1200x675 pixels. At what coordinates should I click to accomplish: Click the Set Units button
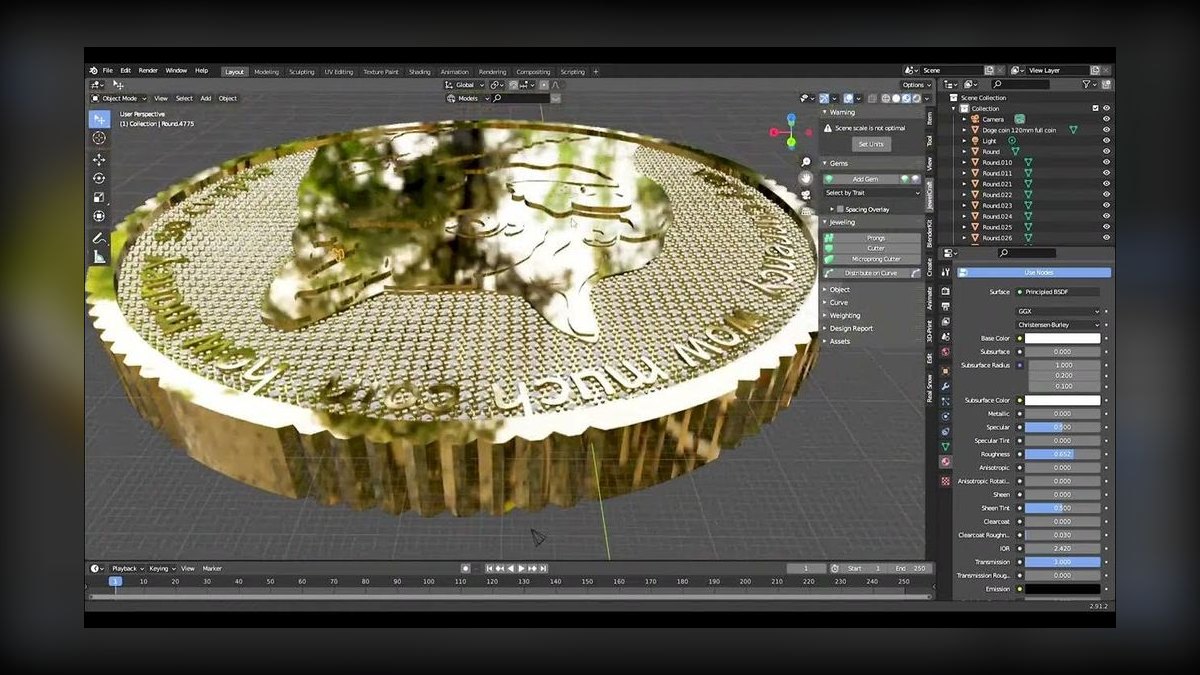872,144
